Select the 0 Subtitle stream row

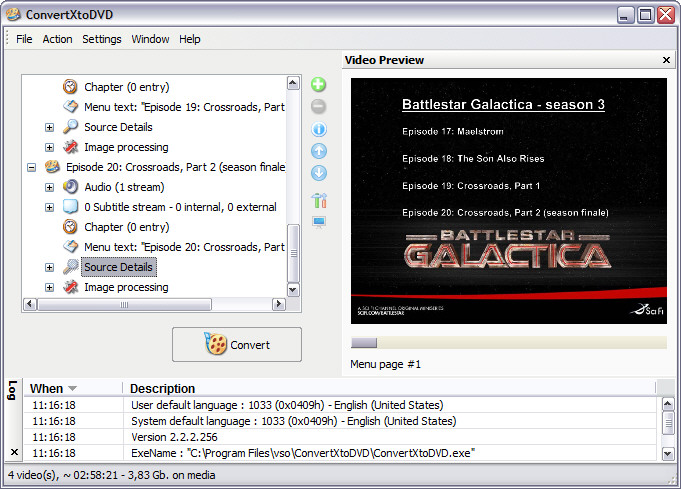(180, 207)
